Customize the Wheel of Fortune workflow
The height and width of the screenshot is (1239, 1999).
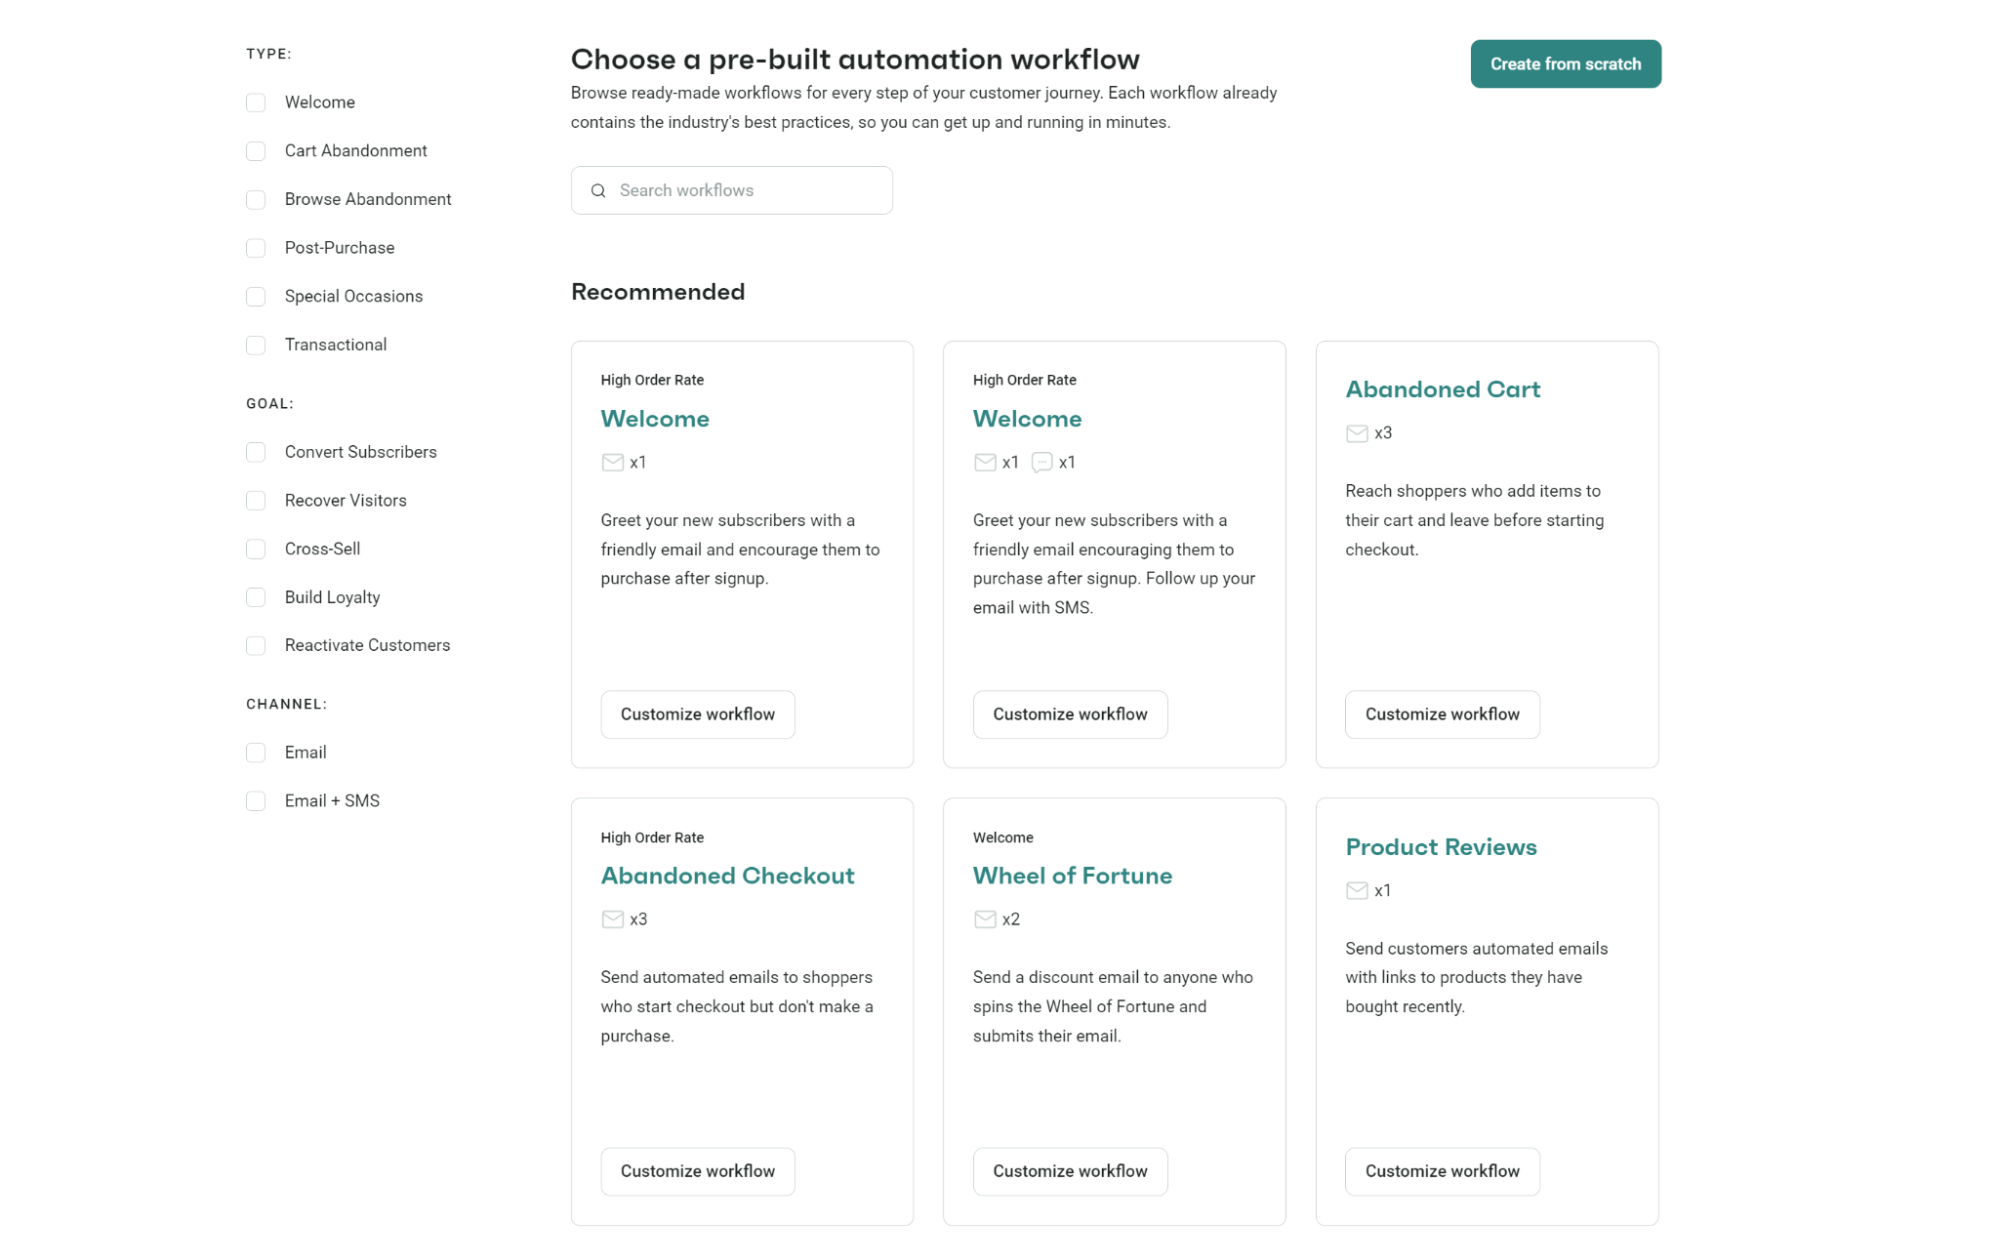[1069, 1171]
